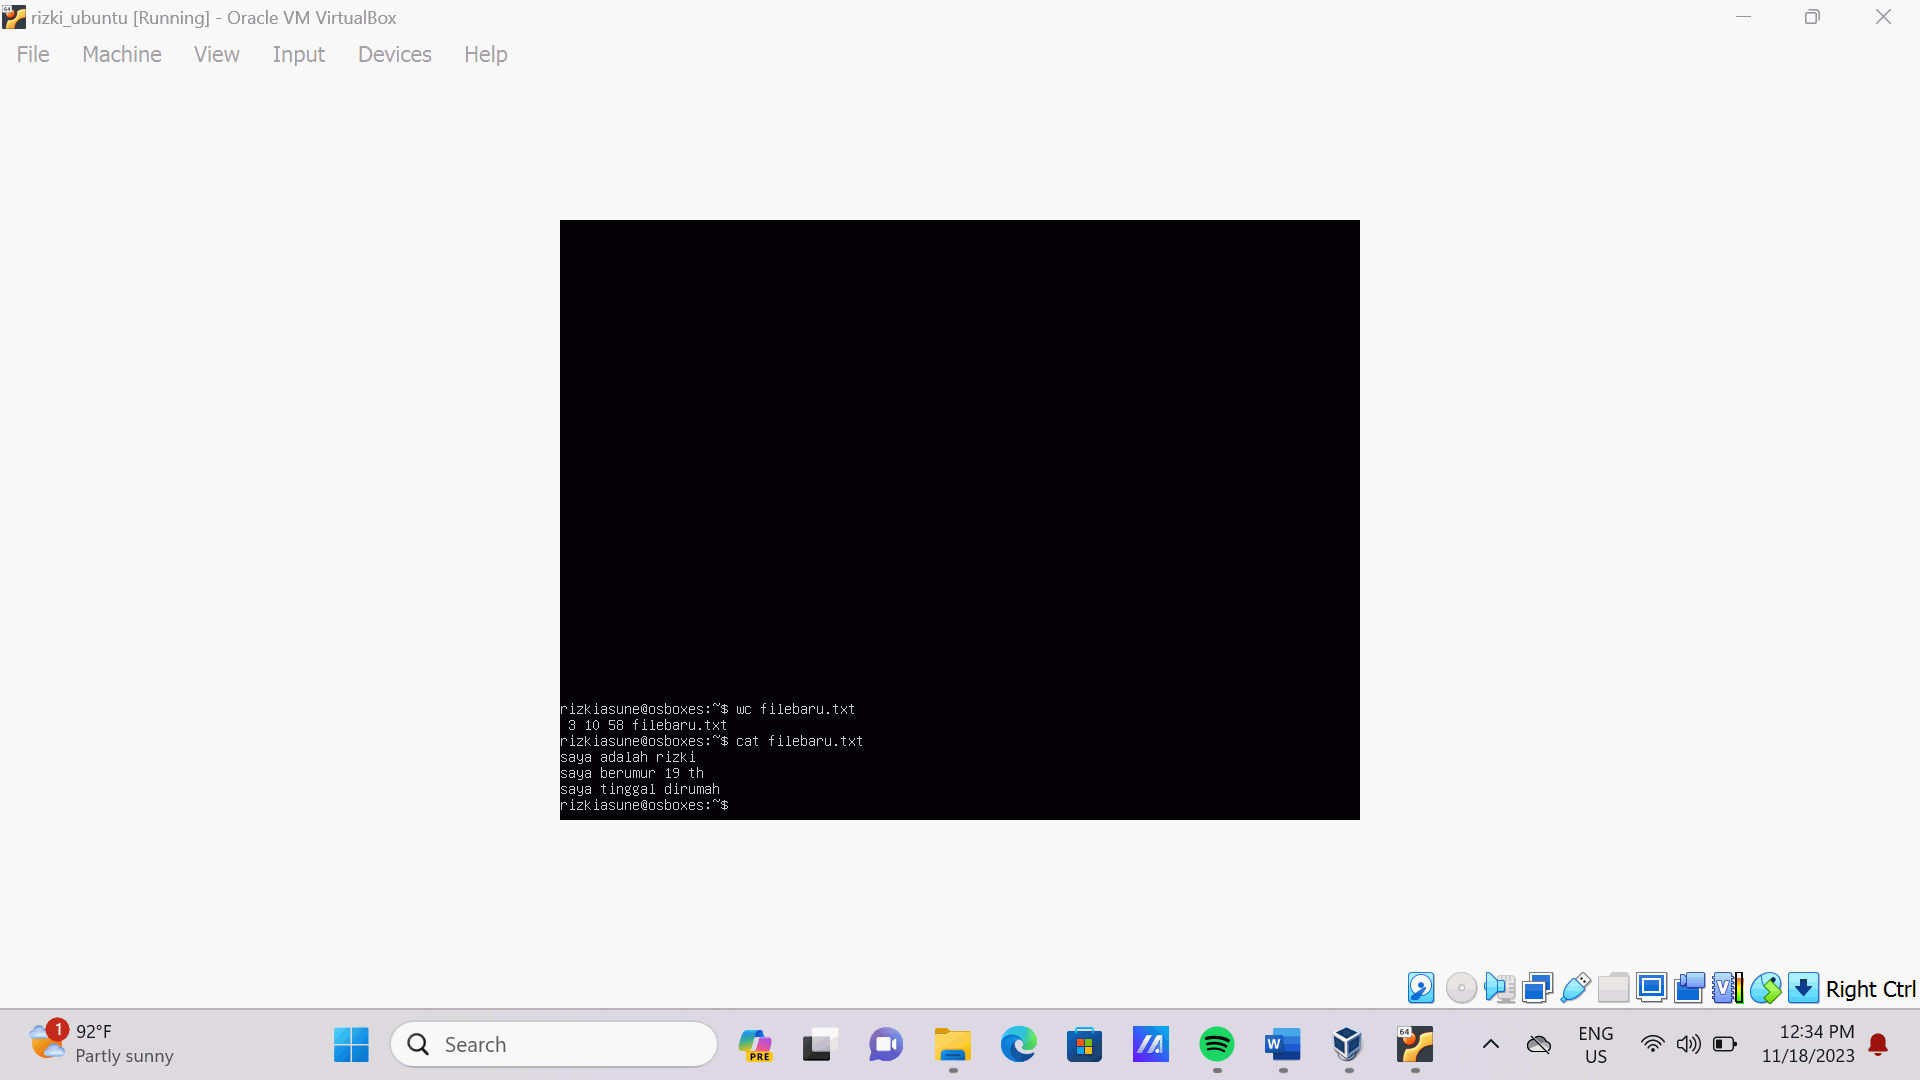
Task: Open the CPU virtualization features indicator
Action: (x=1727, y=988)
